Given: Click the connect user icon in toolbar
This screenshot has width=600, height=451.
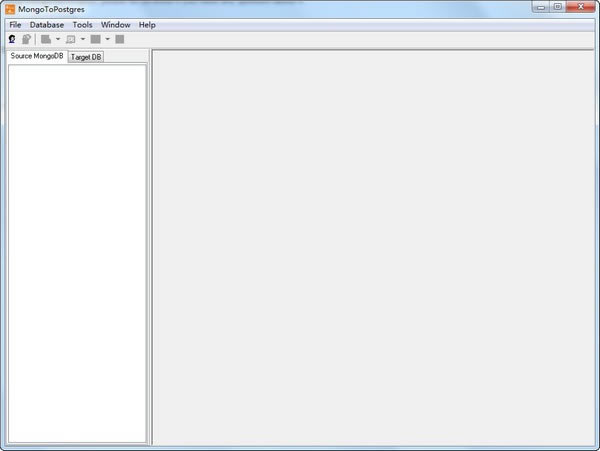Looking at the screenshot, I should pyautogui.click(x=12, y=39).
